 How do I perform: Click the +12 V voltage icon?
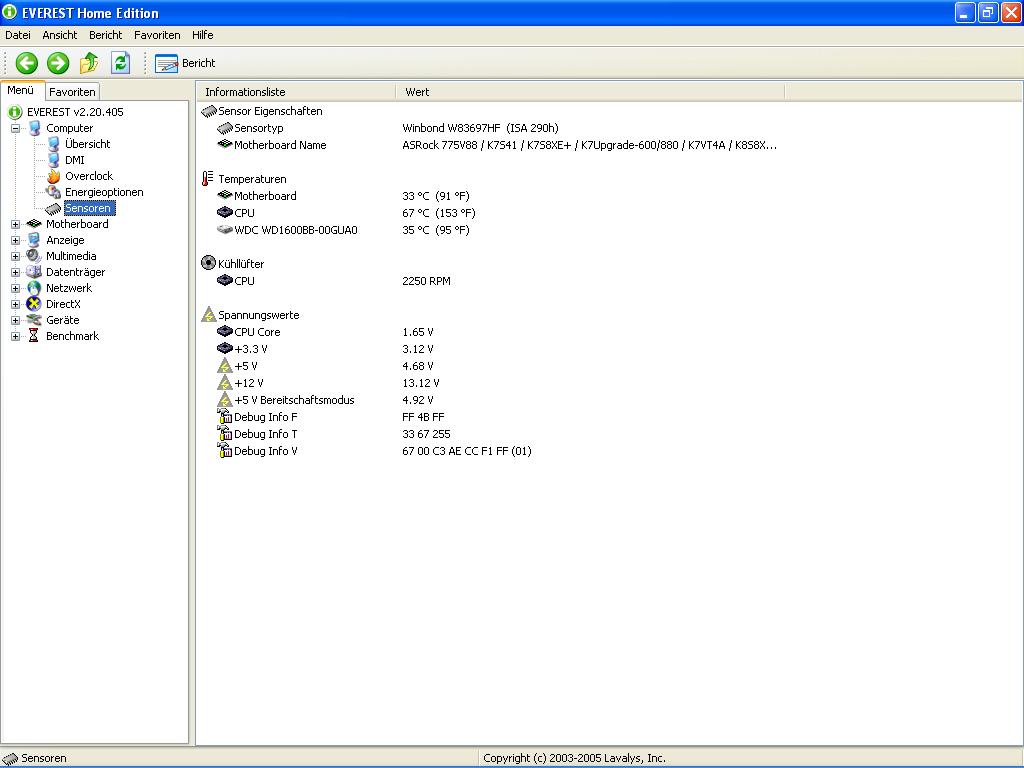pos(225,383)
